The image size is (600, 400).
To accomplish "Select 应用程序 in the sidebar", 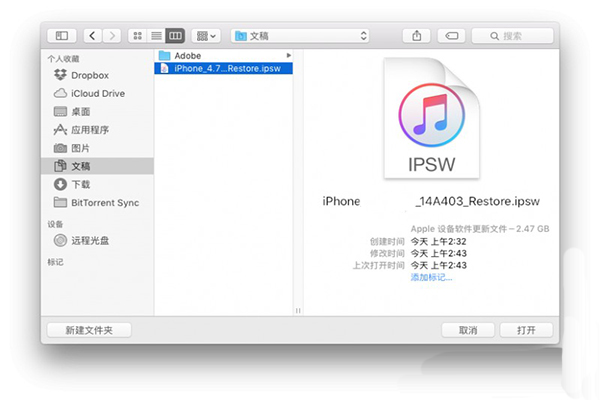I will tap(97, 130).
